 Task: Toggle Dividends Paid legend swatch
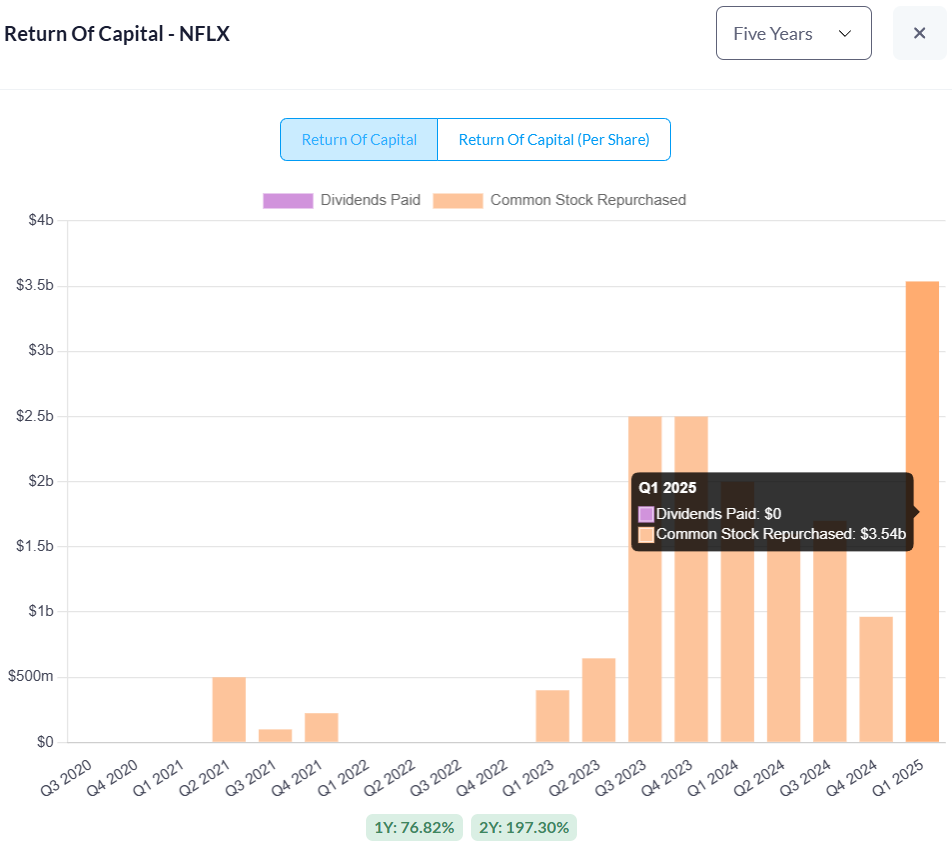point(288,200)
